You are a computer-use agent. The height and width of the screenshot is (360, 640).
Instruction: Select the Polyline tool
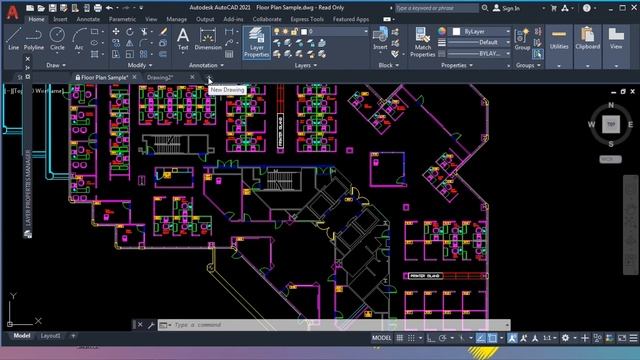33,39
